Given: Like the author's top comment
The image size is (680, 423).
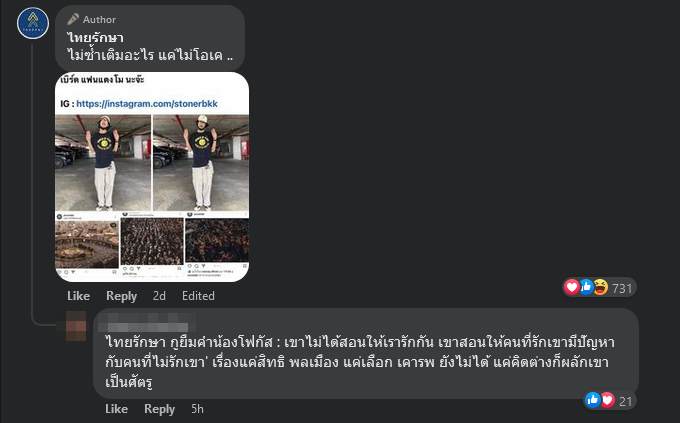Looking at the screenshot, I should 78,296.
